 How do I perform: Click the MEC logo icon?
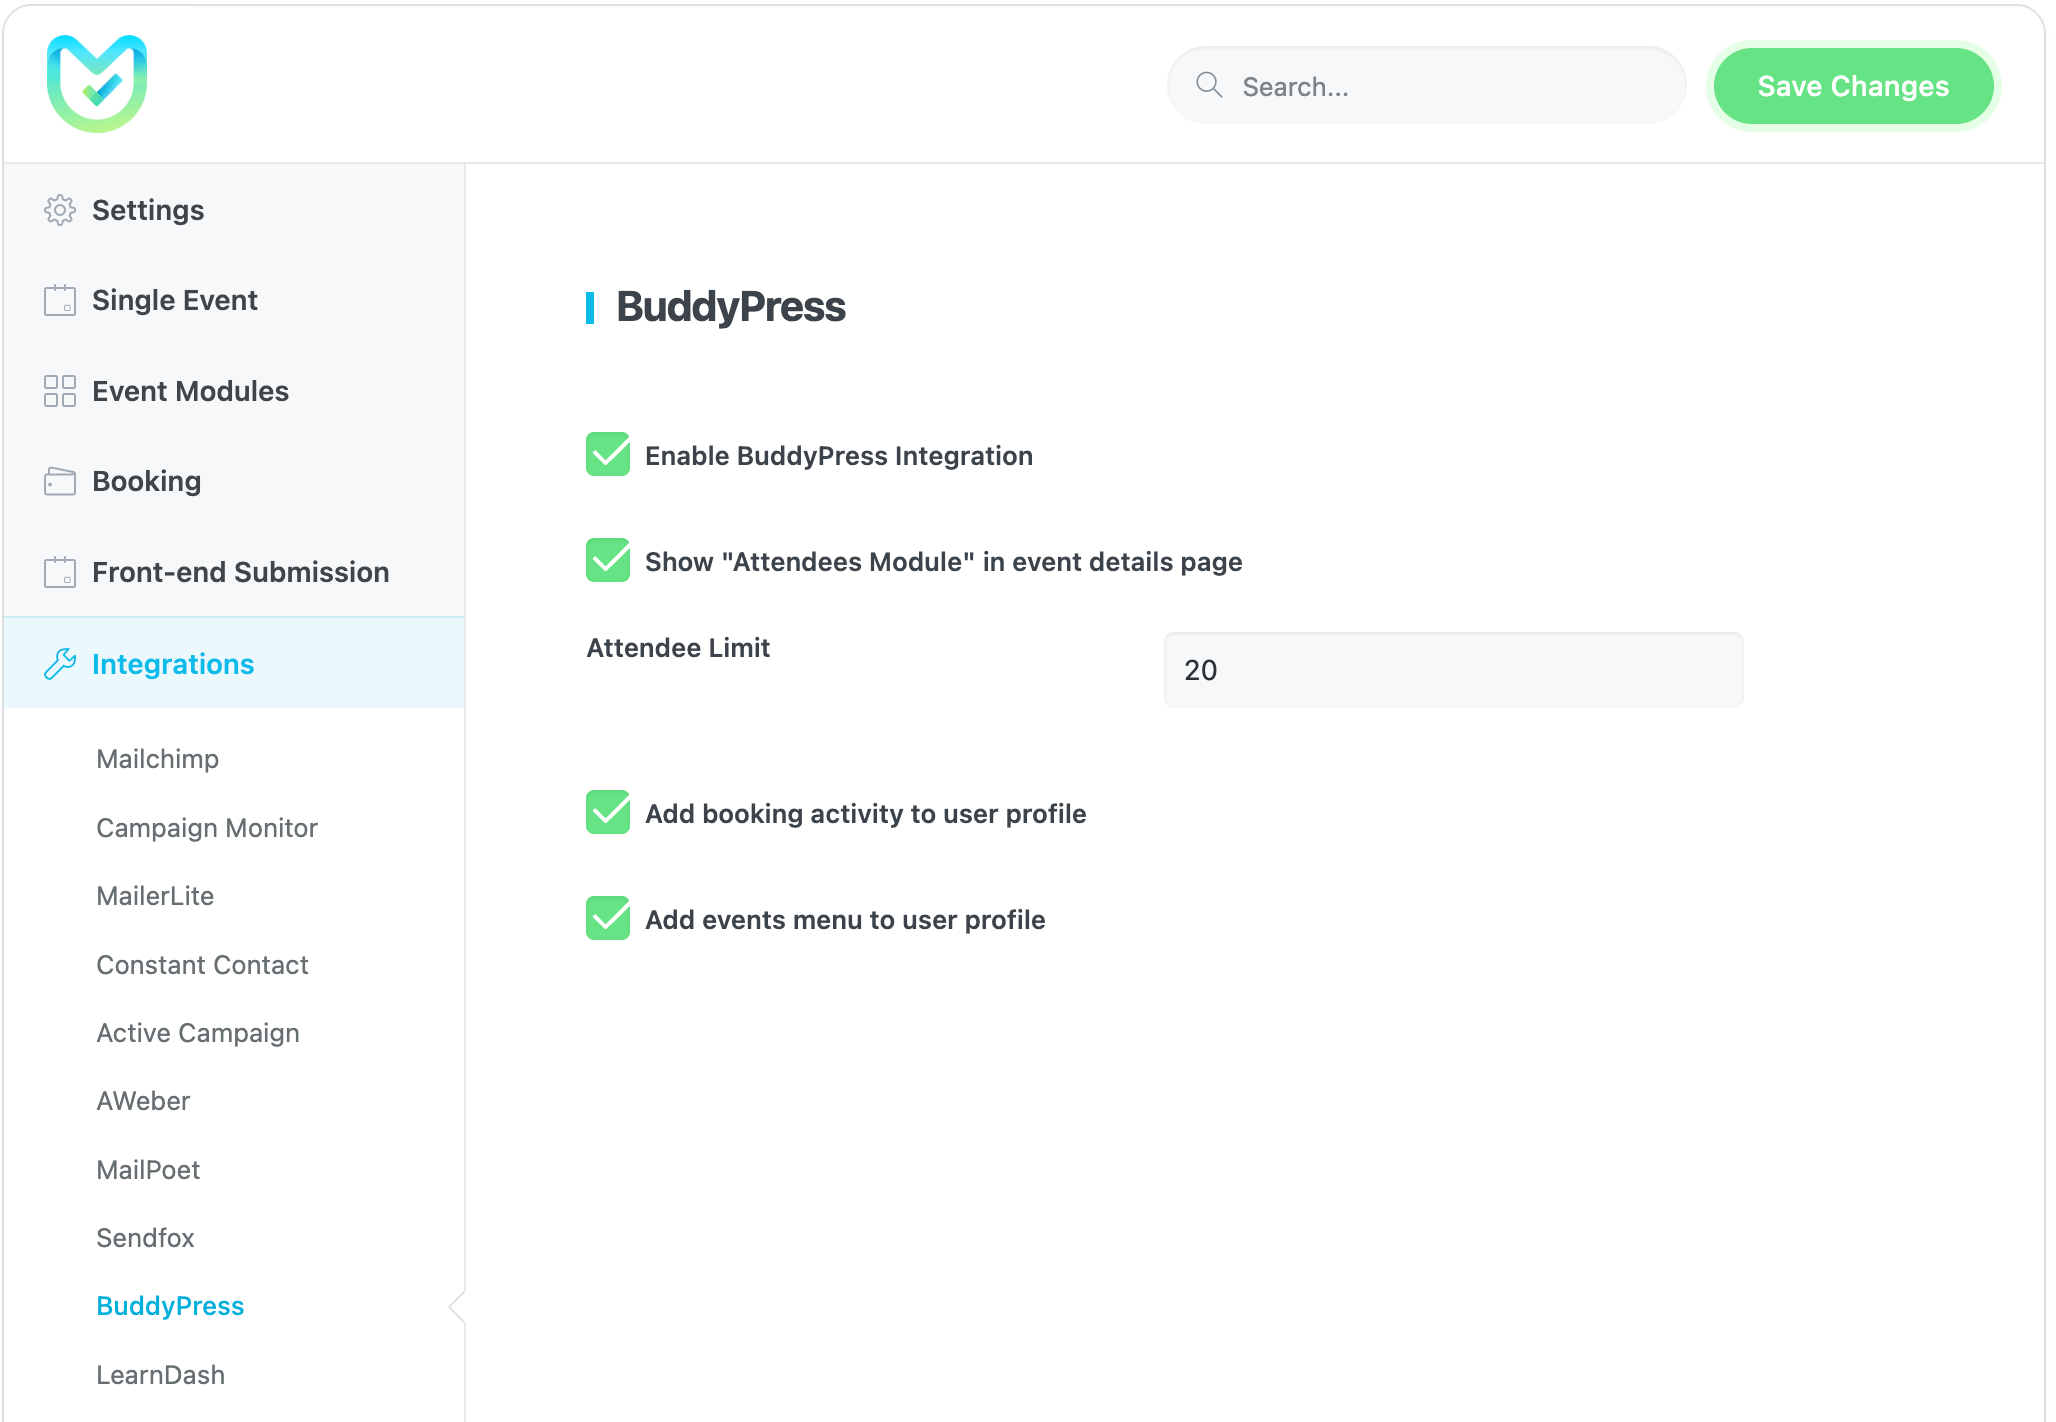point(97,84)
